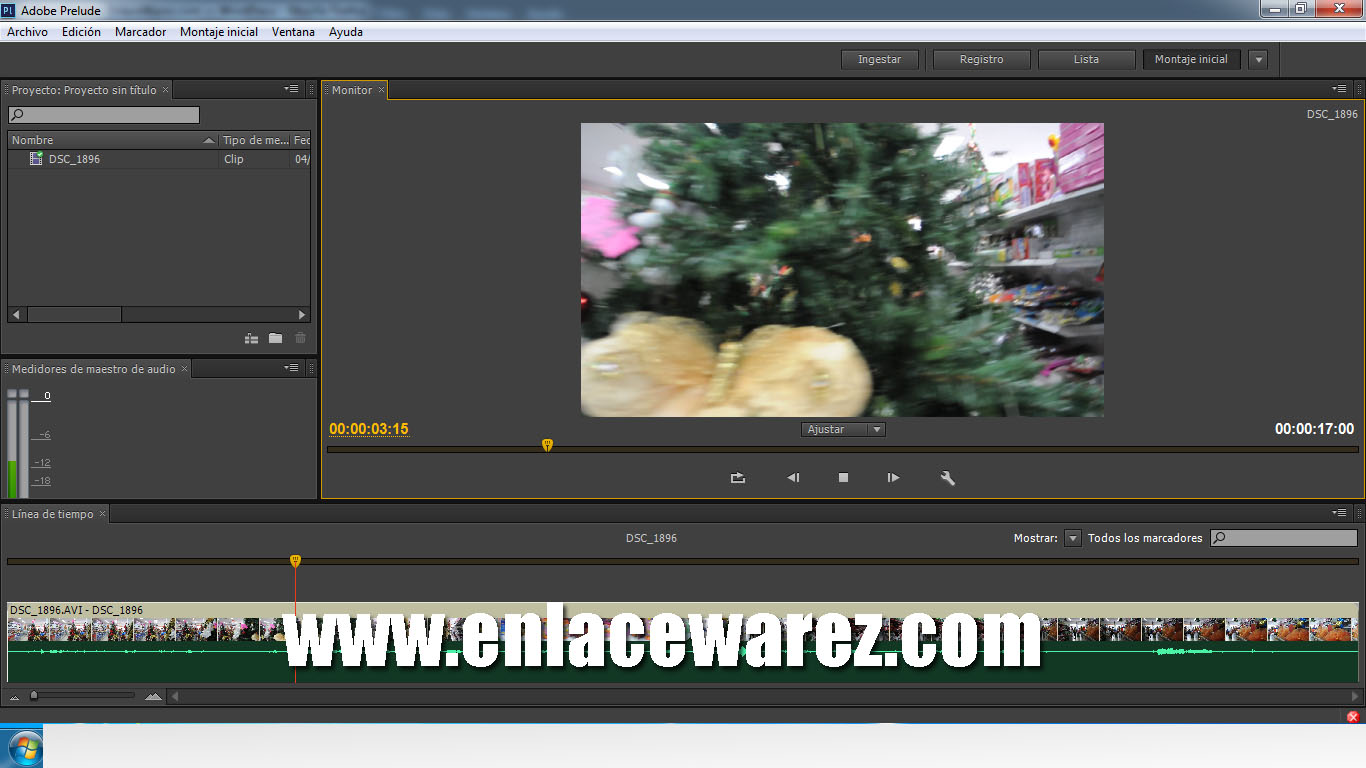Click the magnifier icon in Project search
Screen dimensions: 1366x768
pos(17,115)
